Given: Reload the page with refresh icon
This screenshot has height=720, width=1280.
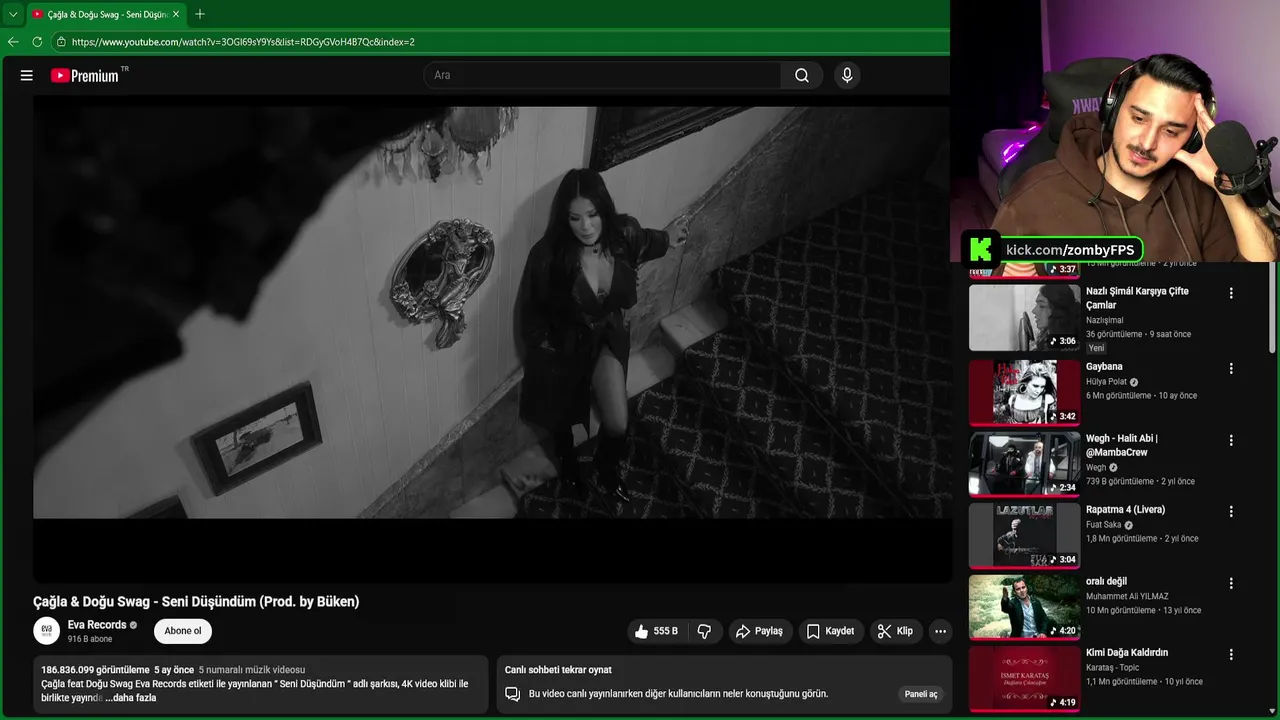Looking at the screenshot, I should 37,42.
